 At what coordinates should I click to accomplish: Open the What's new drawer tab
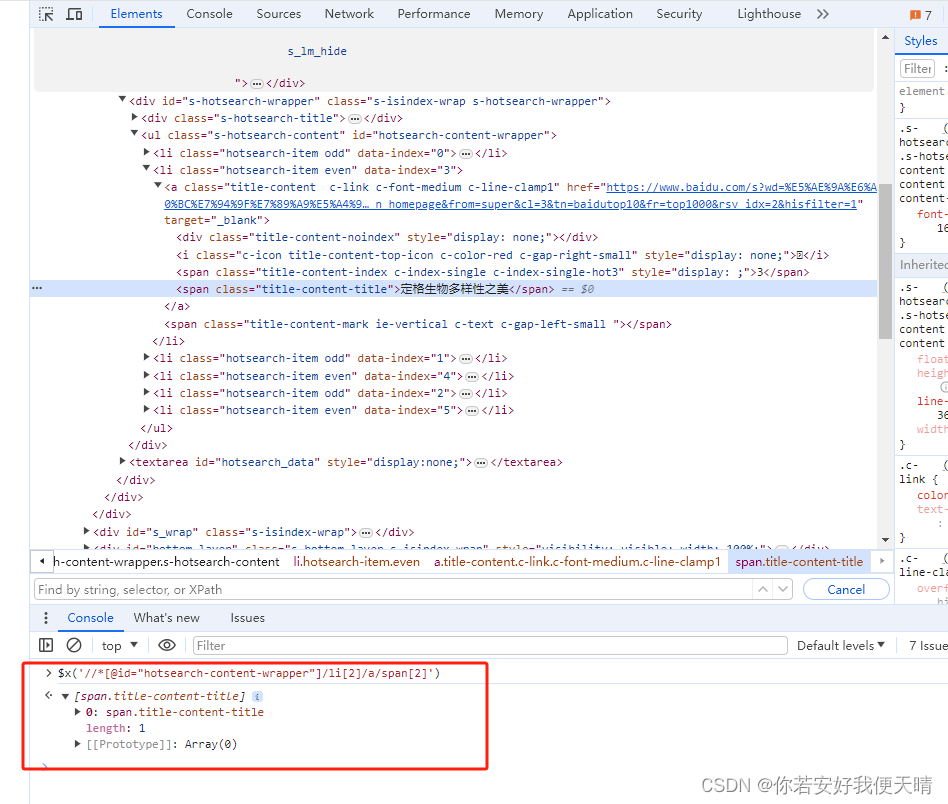[166, 618]
